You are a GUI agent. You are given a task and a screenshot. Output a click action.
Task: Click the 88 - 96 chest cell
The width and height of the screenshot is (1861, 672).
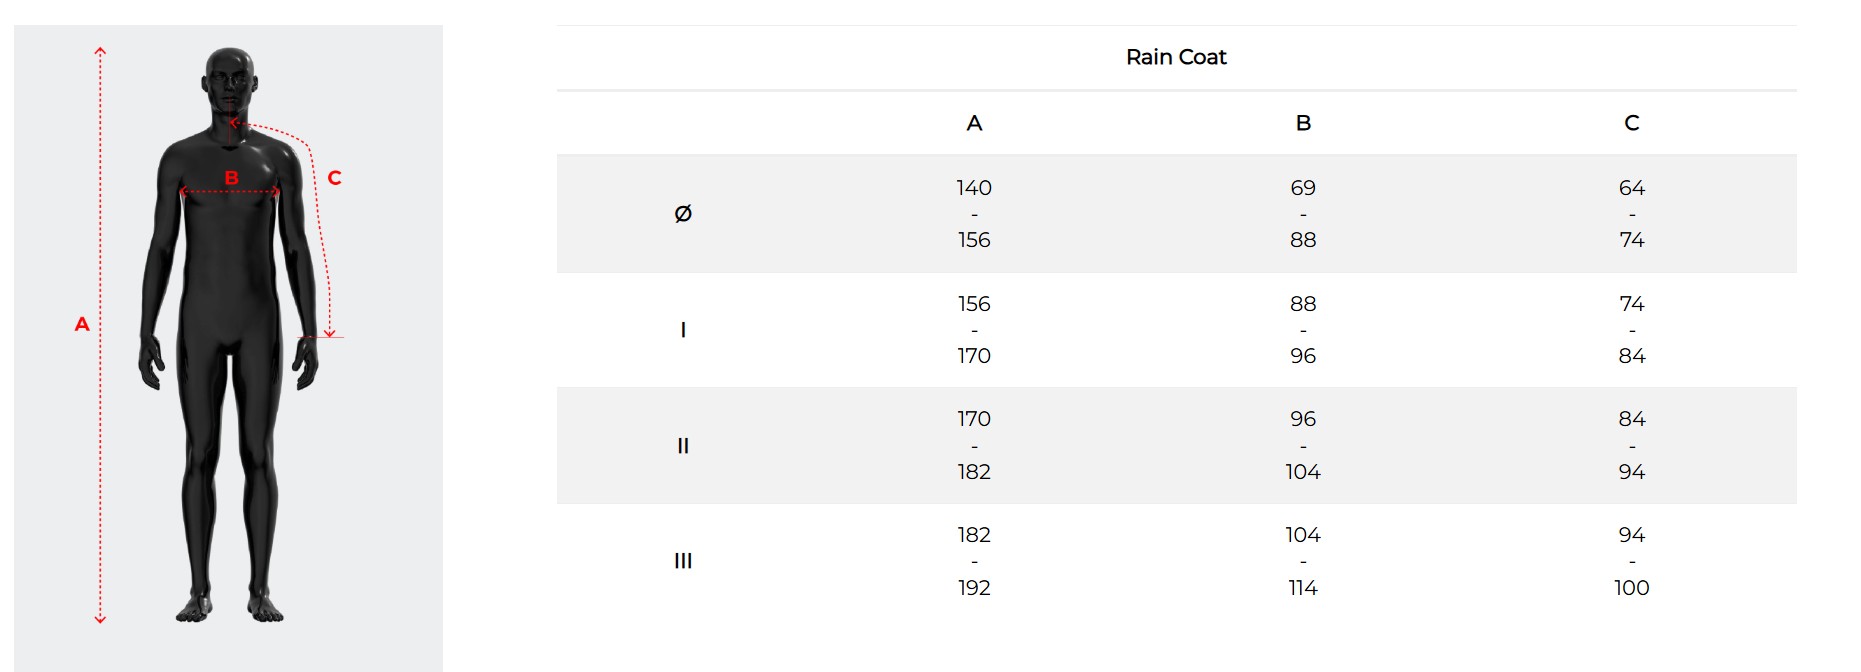coord(1303,330)
